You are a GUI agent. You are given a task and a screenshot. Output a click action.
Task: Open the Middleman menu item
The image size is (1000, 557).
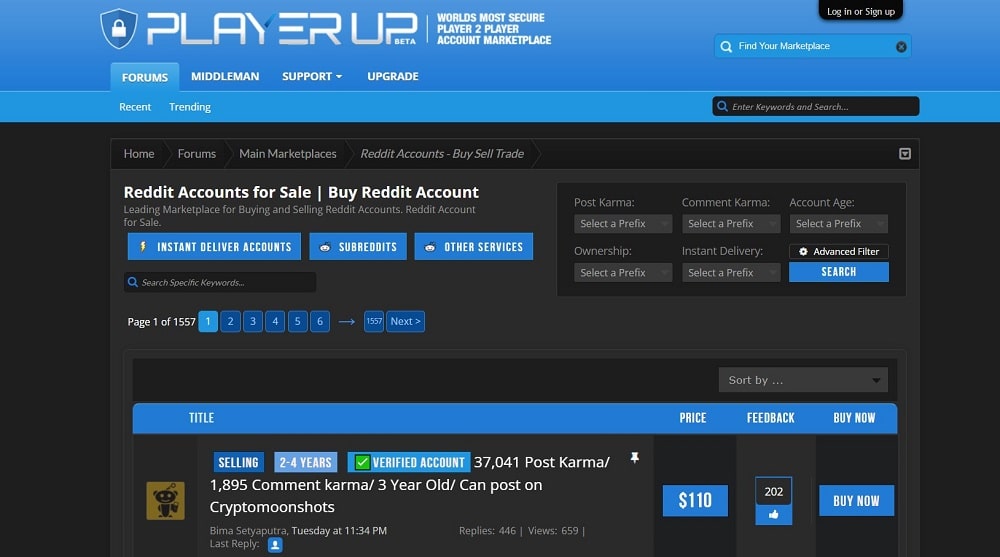tap(225, 76)
